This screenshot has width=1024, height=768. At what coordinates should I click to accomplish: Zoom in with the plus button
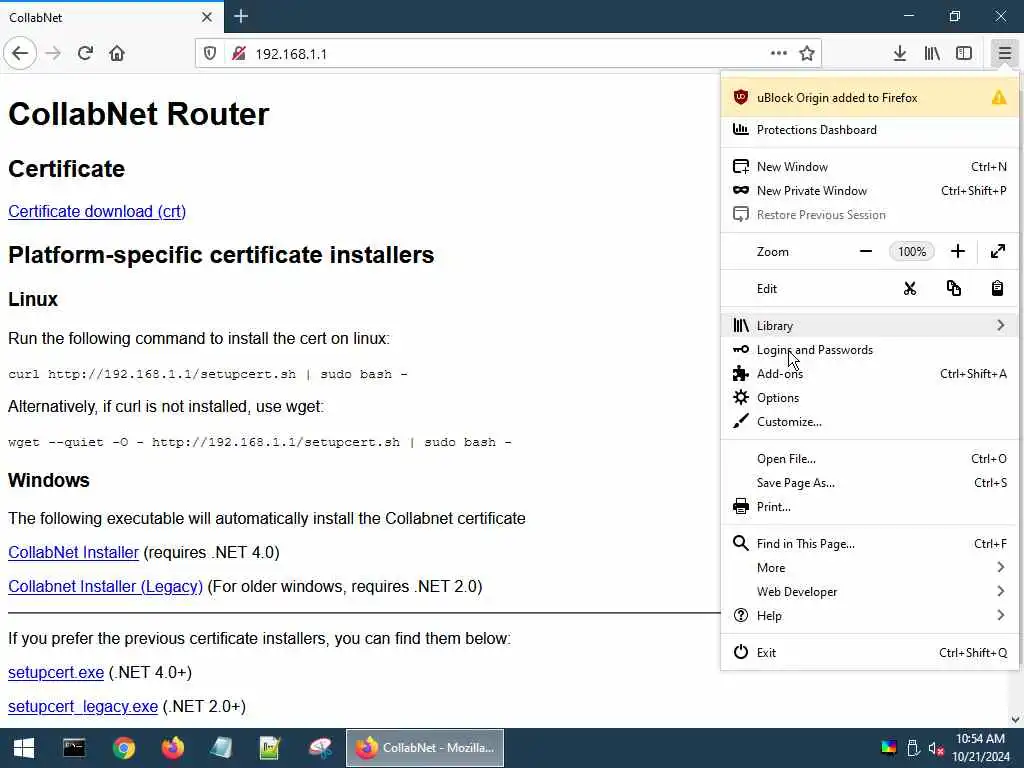pyautogui.click(x=957, y=251)
